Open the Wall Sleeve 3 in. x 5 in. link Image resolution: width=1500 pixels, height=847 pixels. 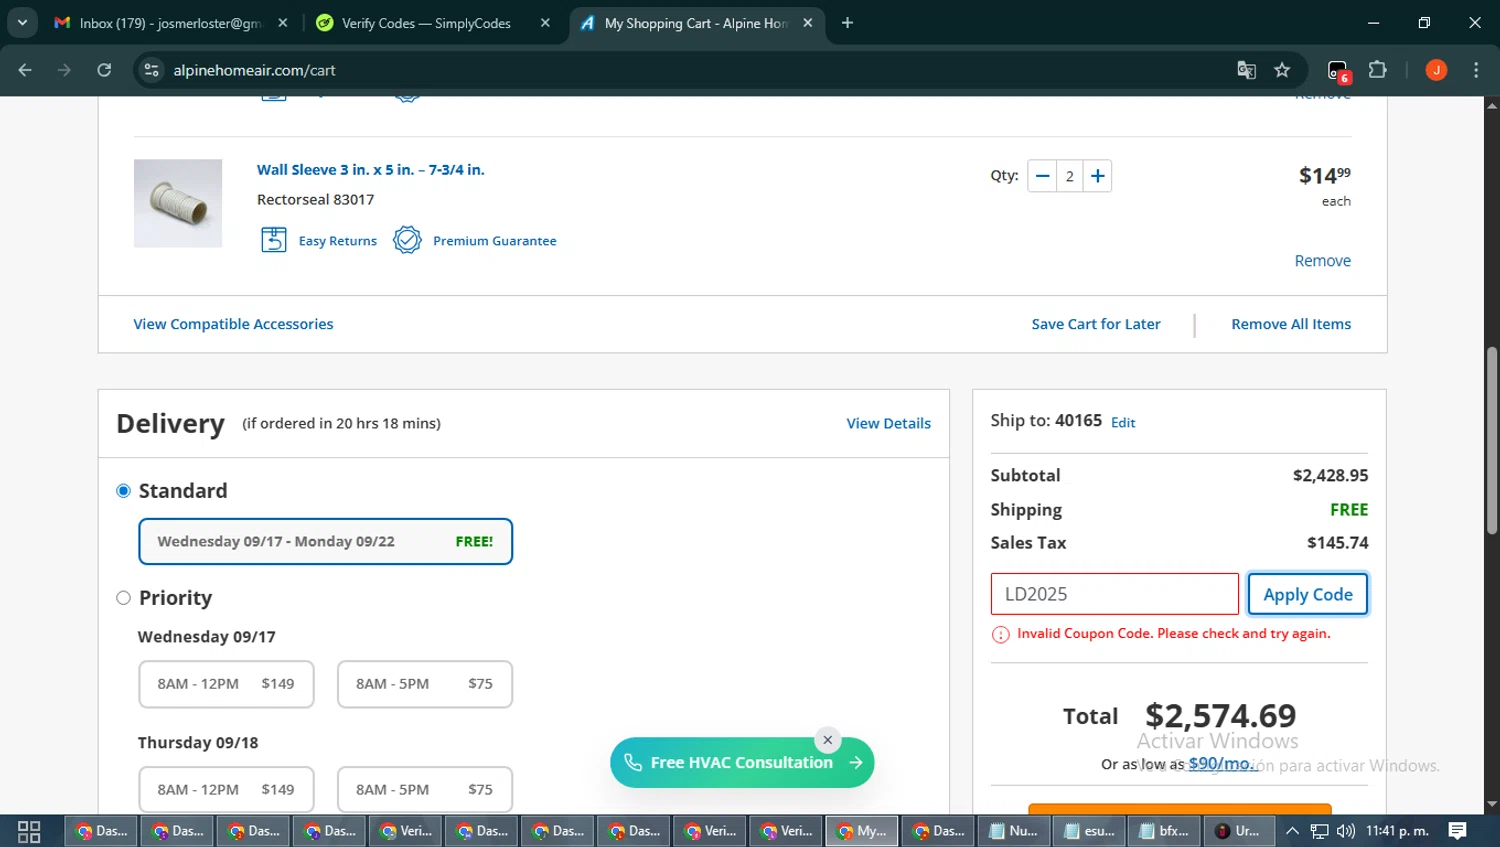pyautogui.click(x=370, y=170)
